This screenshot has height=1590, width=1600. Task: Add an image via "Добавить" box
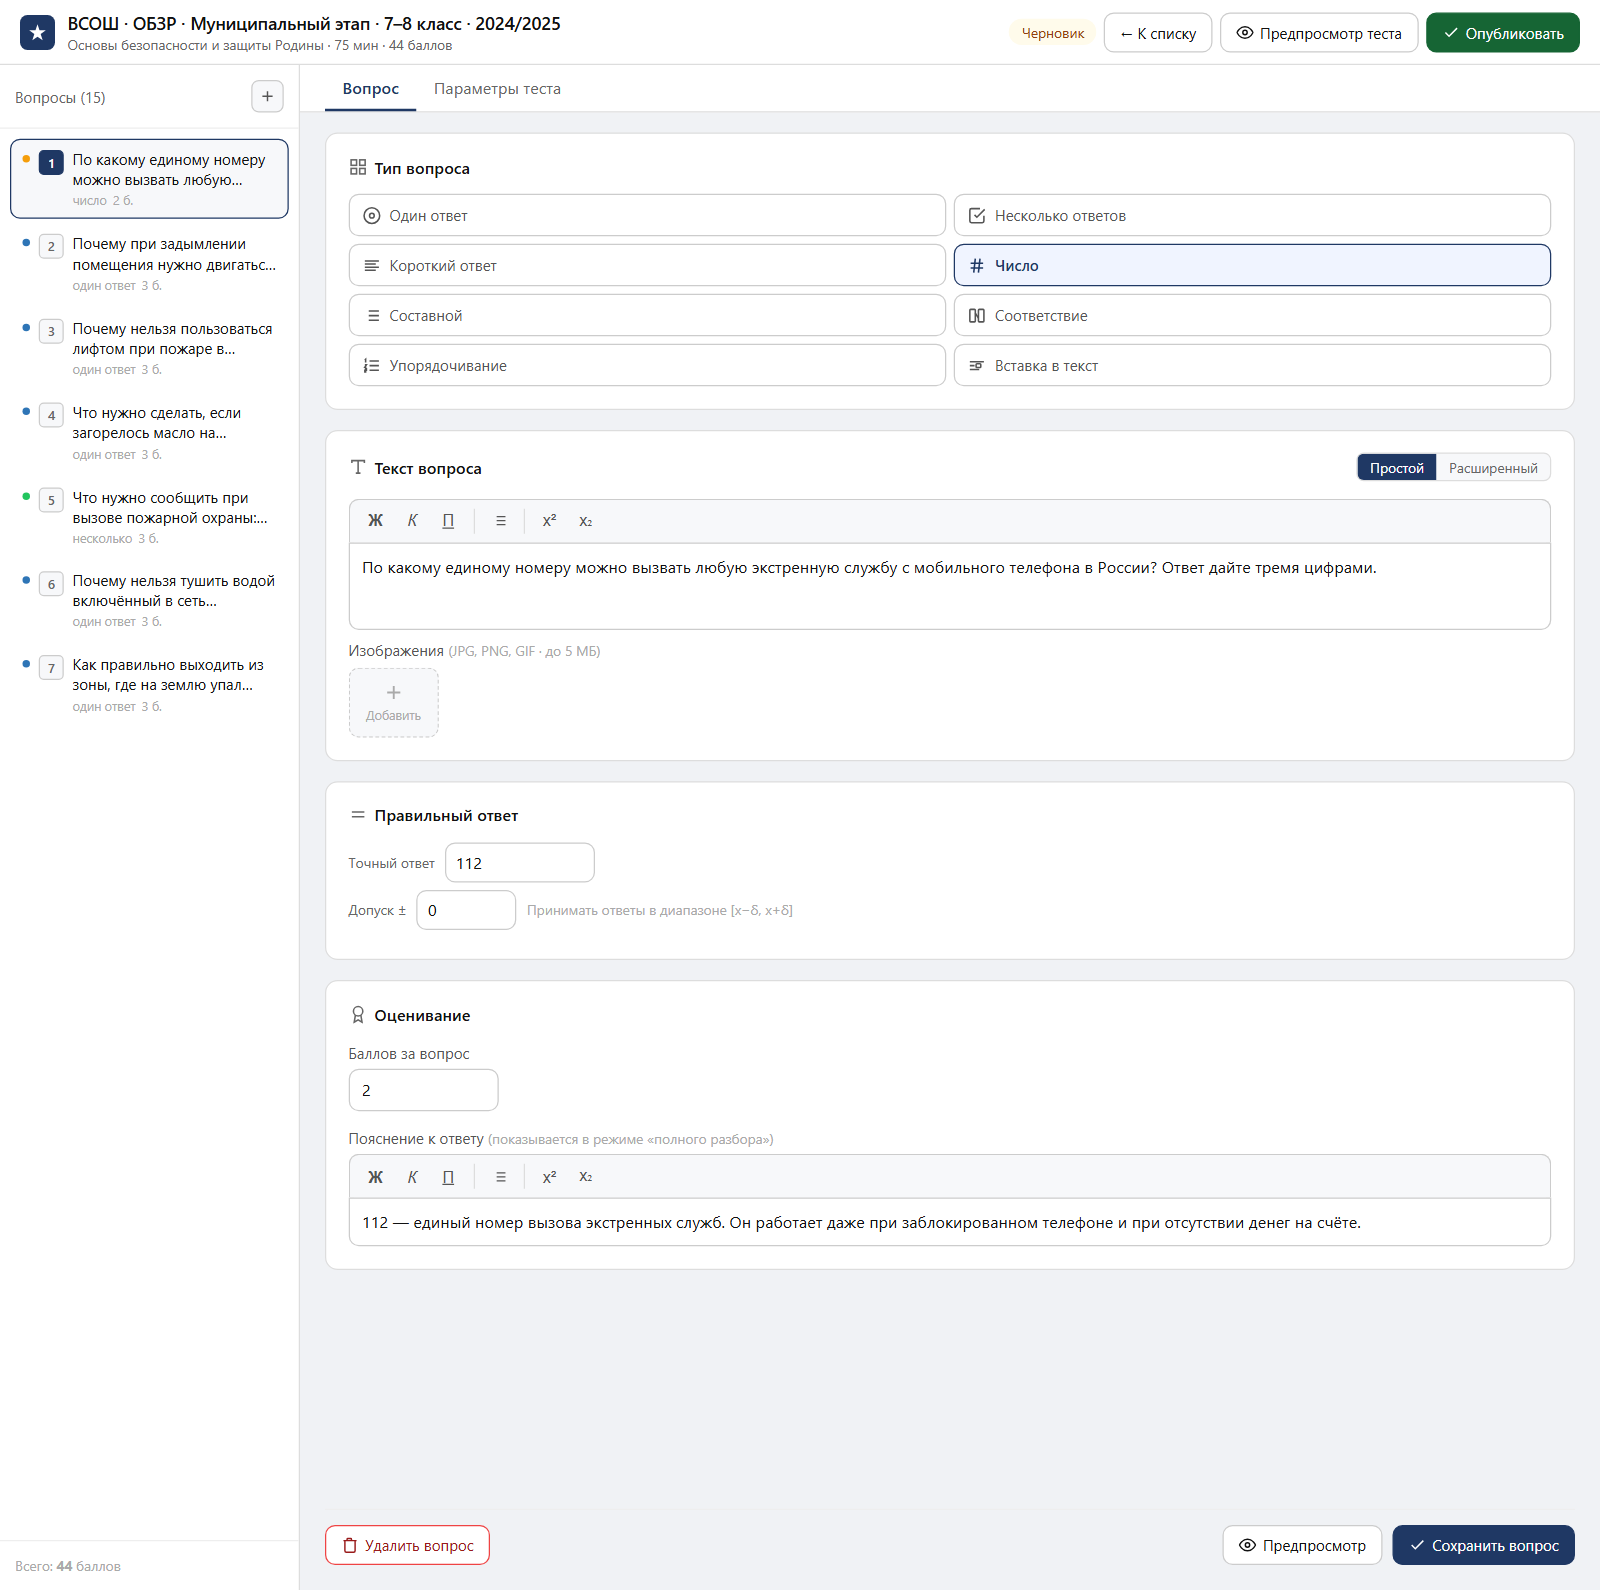click(x=394, y=703)
